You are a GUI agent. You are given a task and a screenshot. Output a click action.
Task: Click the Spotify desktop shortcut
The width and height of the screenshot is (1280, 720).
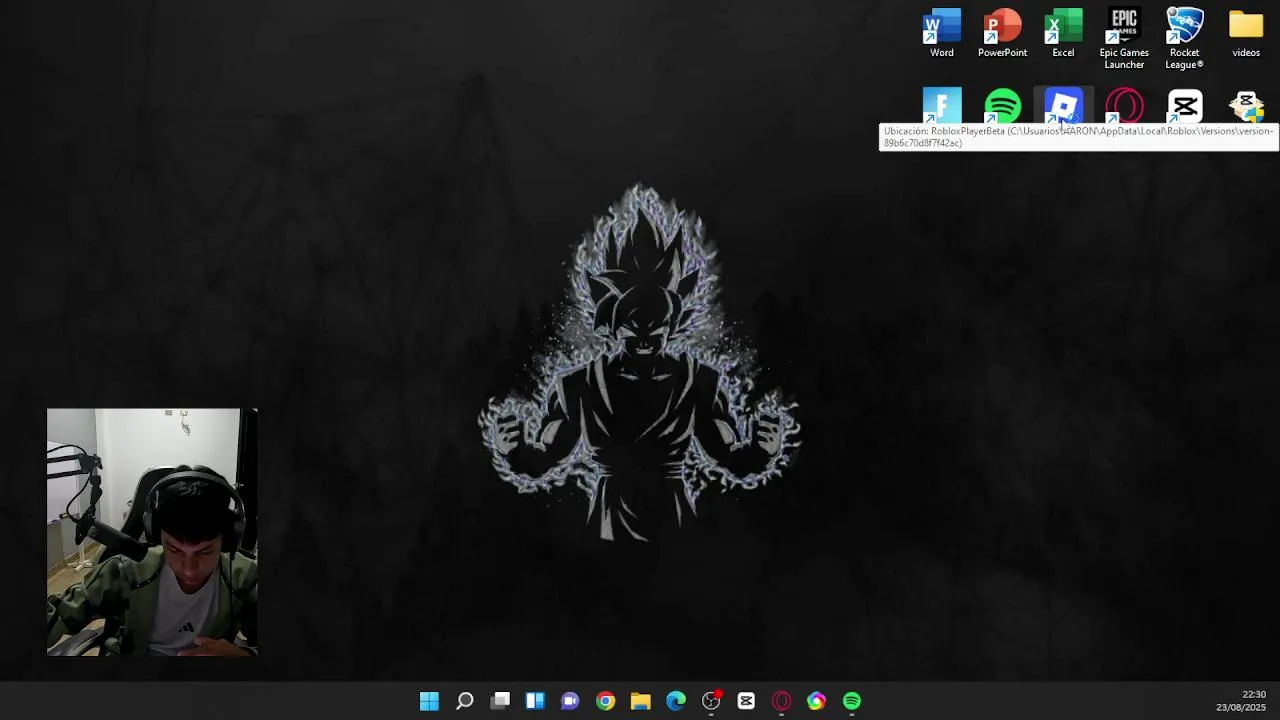(1002, 106)
